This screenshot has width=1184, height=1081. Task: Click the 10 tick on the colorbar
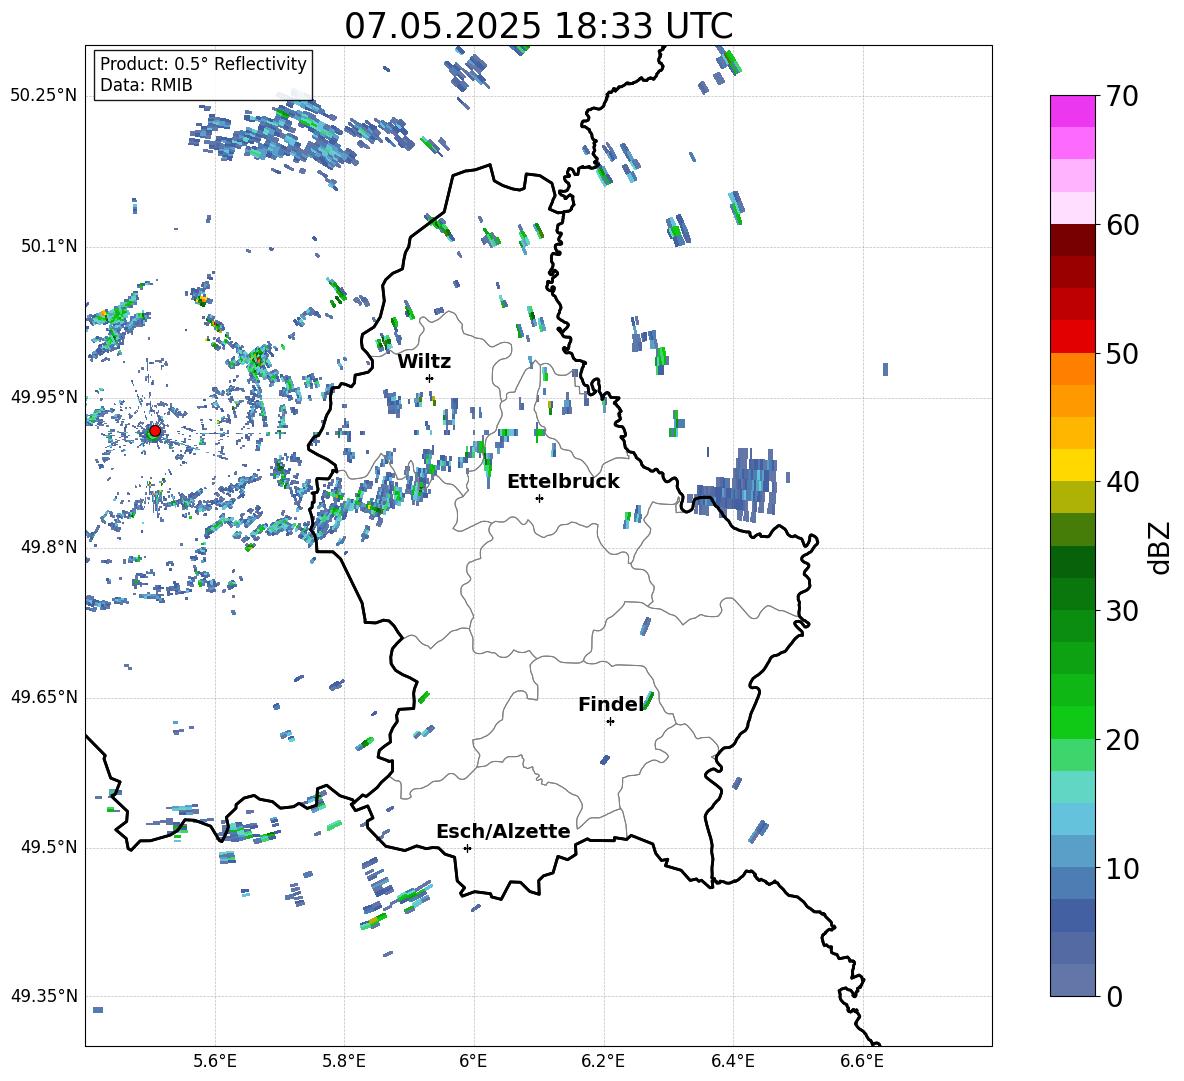1123,869
